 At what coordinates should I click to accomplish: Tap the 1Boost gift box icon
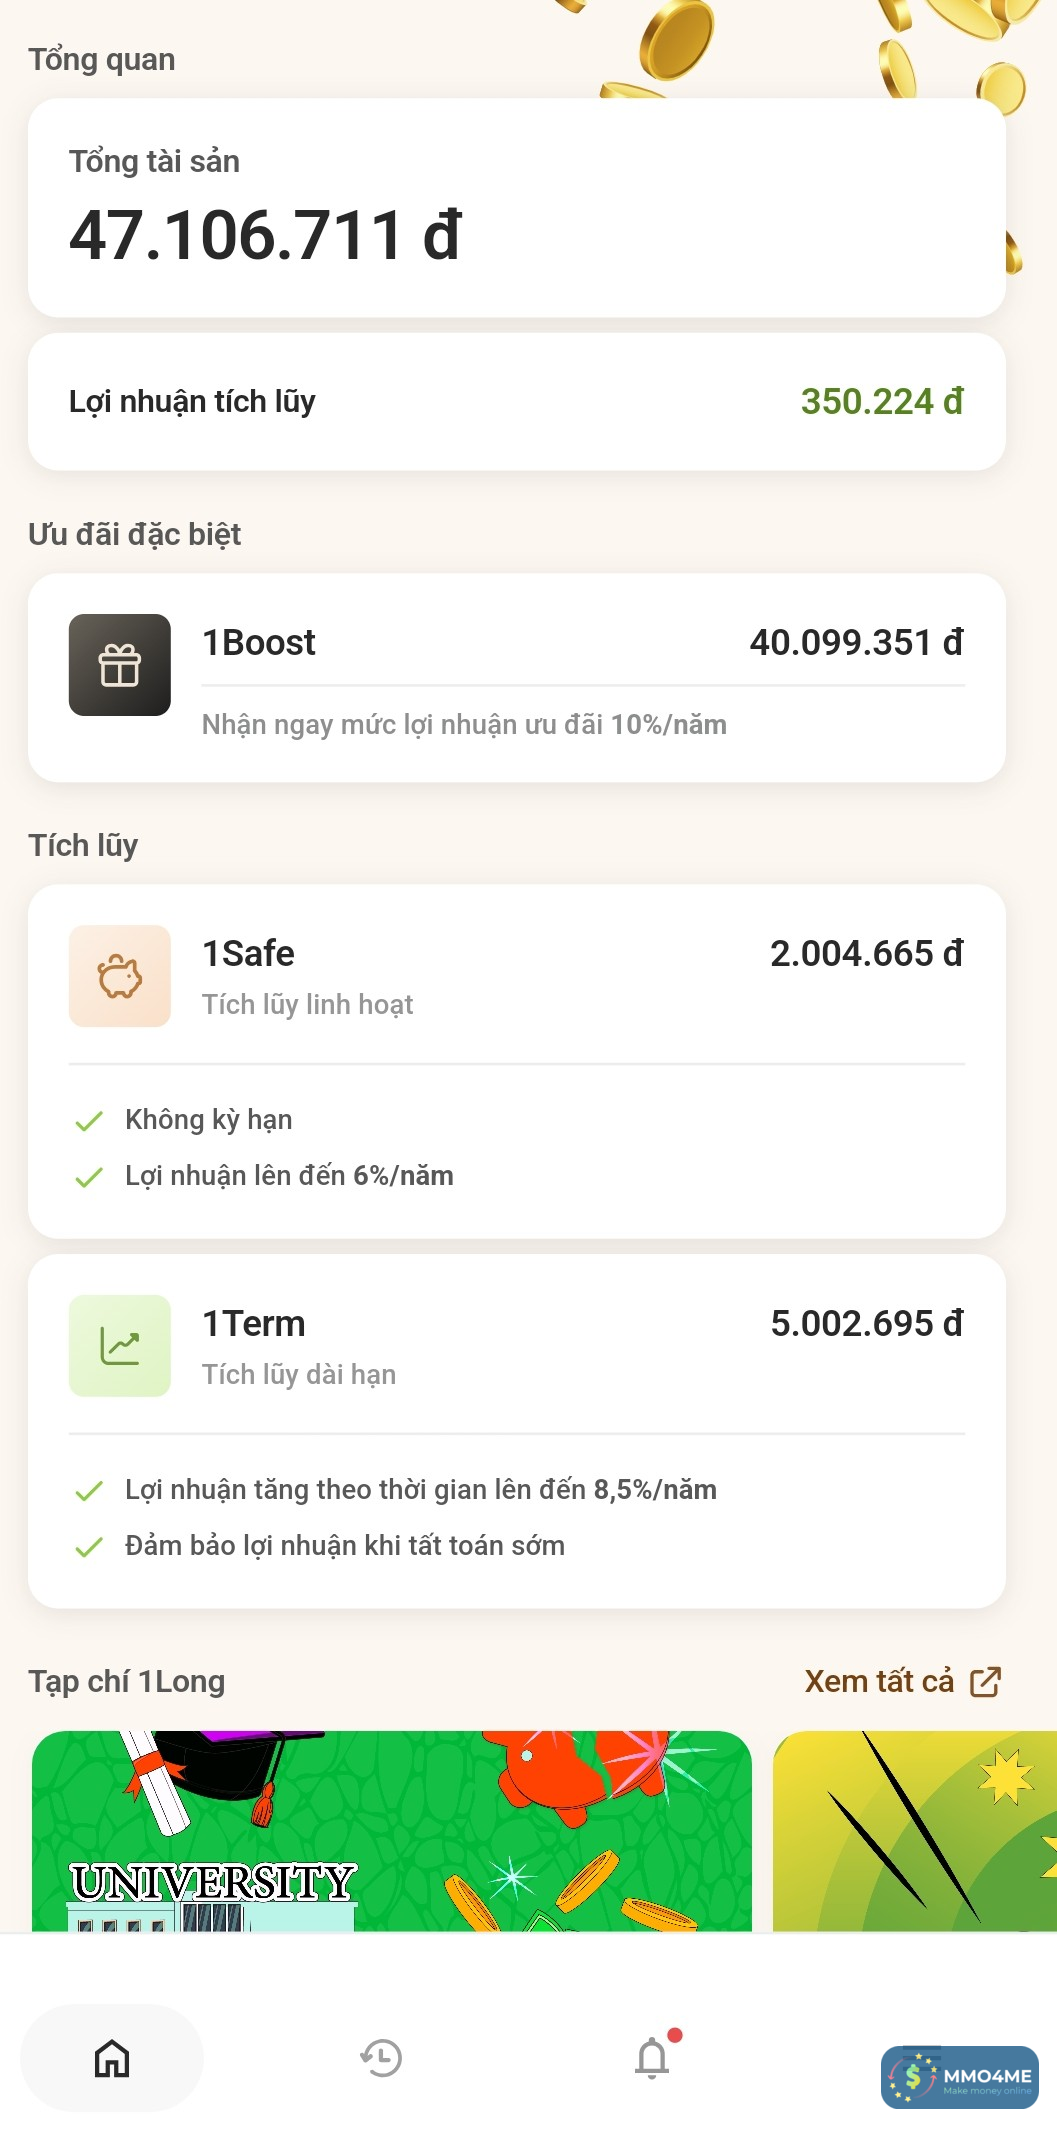(119, 665)
